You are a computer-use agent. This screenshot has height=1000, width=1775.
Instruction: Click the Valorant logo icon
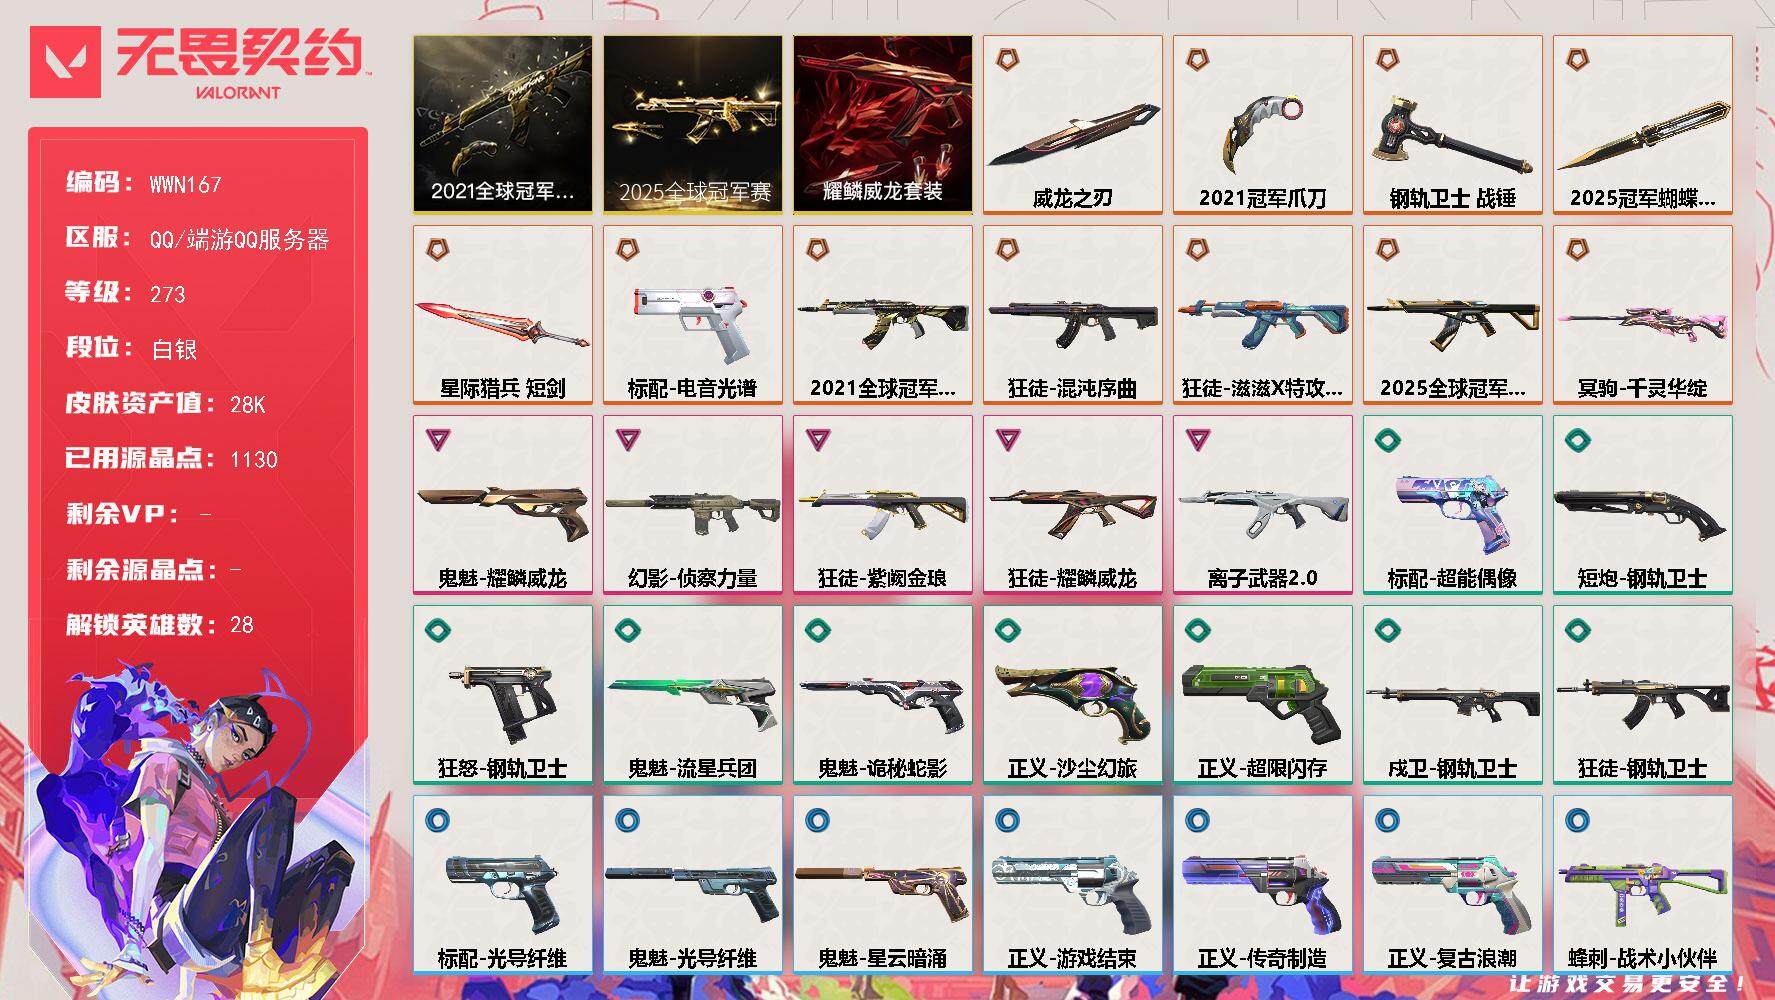tap(66, 62)
